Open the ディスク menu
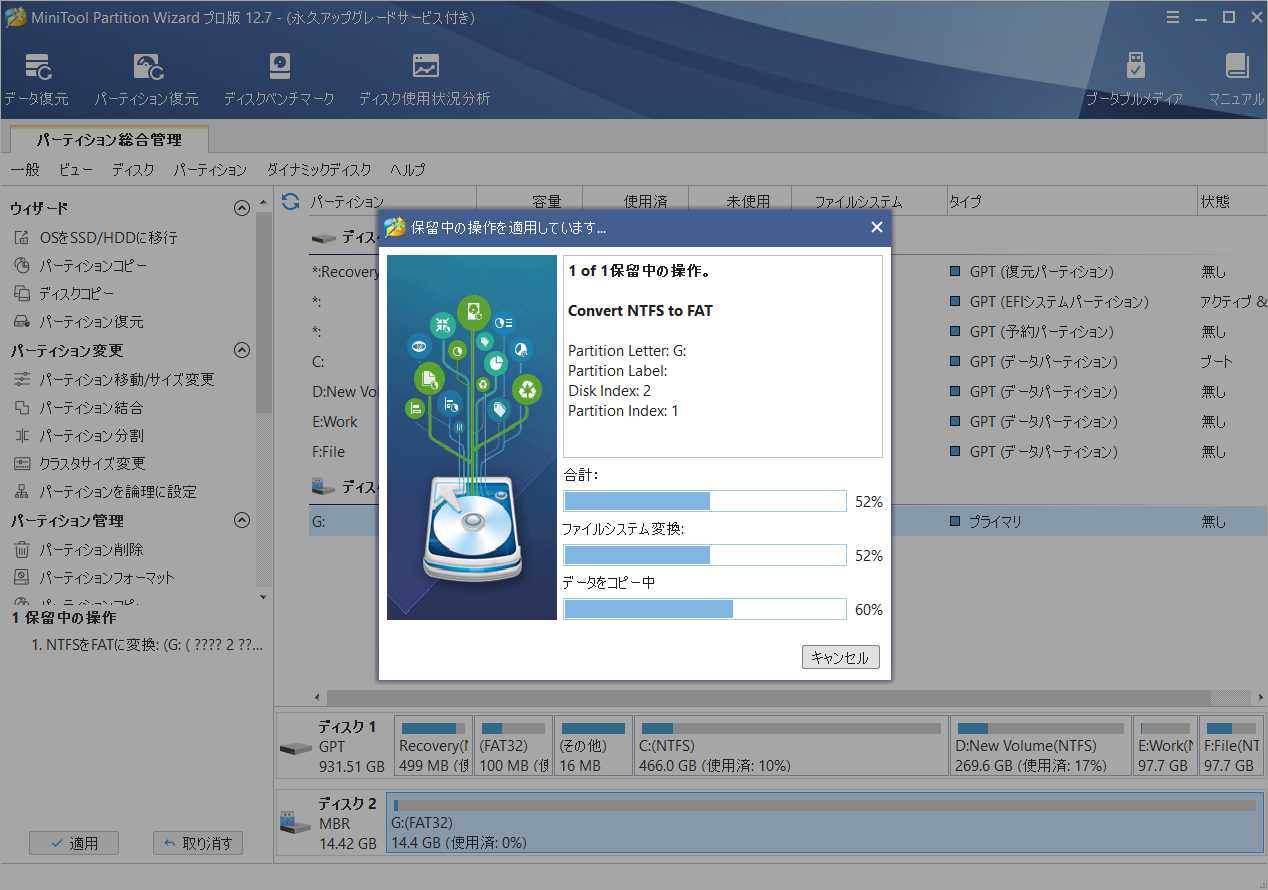The image size is (1268, 890). click(x=133, y=170)
